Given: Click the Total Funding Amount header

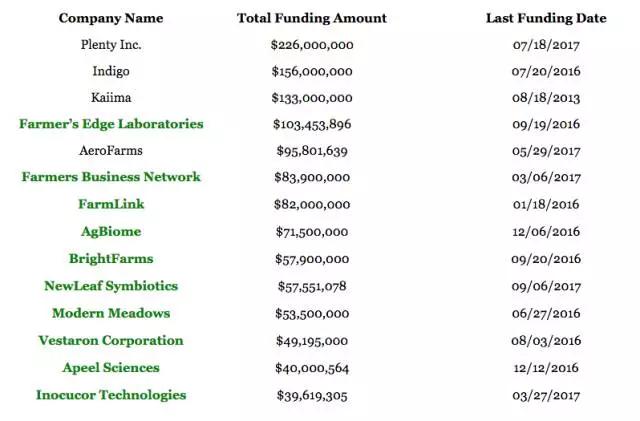Looking at the screenshot, I should pos(312,18).
